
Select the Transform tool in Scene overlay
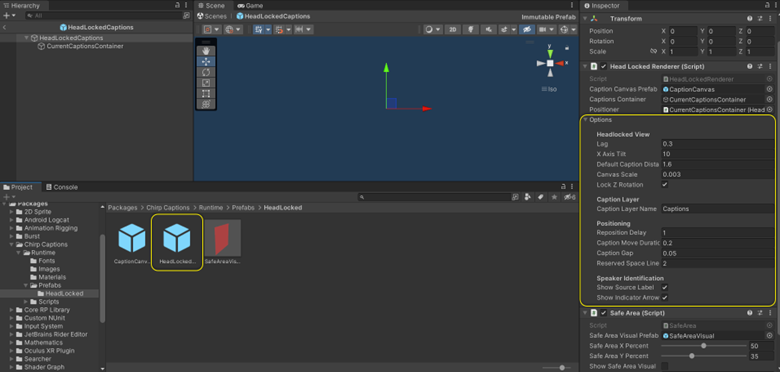[206, 104]
